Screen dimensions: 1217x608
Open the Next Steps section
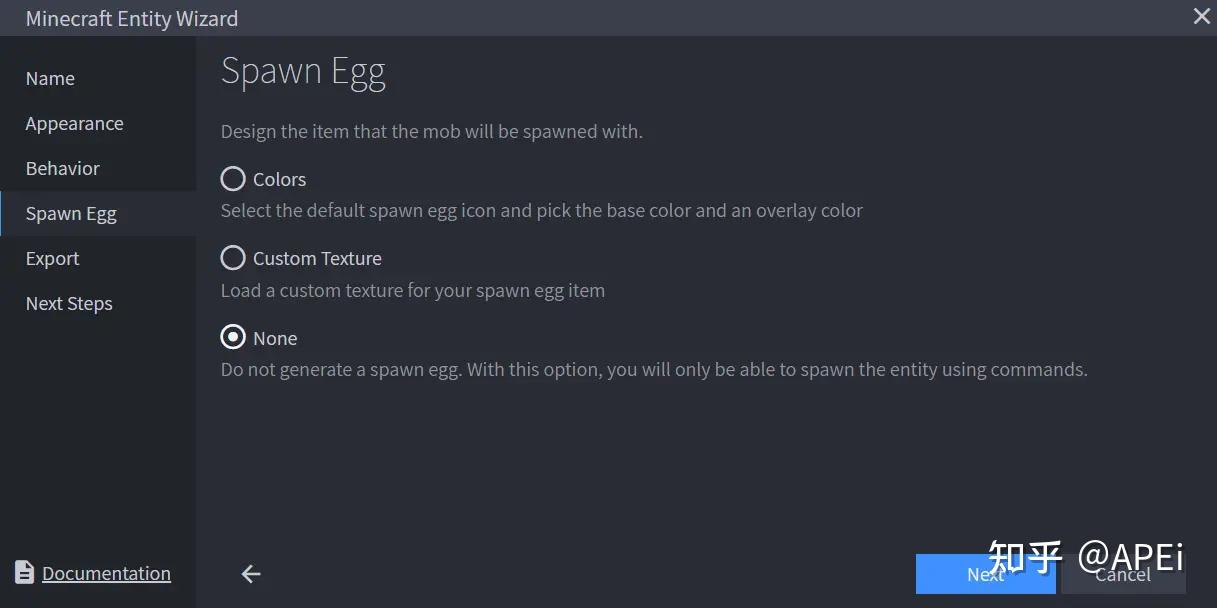pos(69,303)
